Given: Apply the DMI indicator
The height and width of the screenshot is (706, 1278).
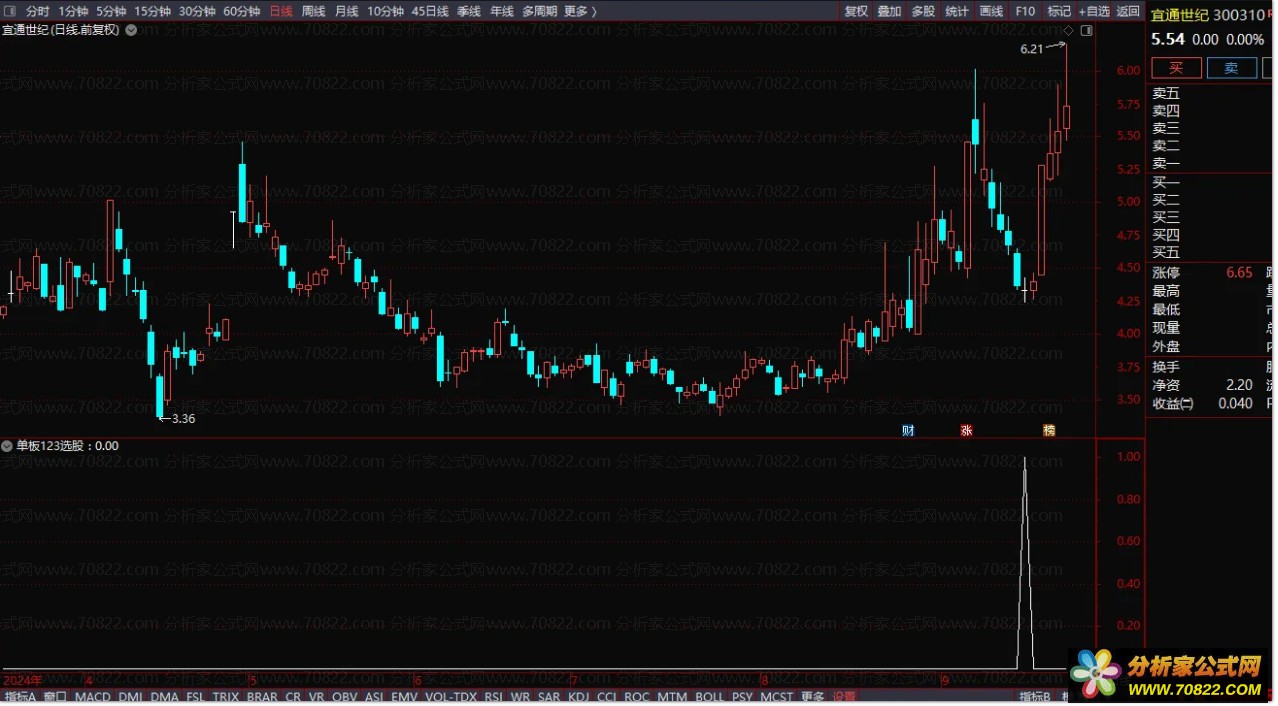Looking at the screenshot, I should click(131, 697).
